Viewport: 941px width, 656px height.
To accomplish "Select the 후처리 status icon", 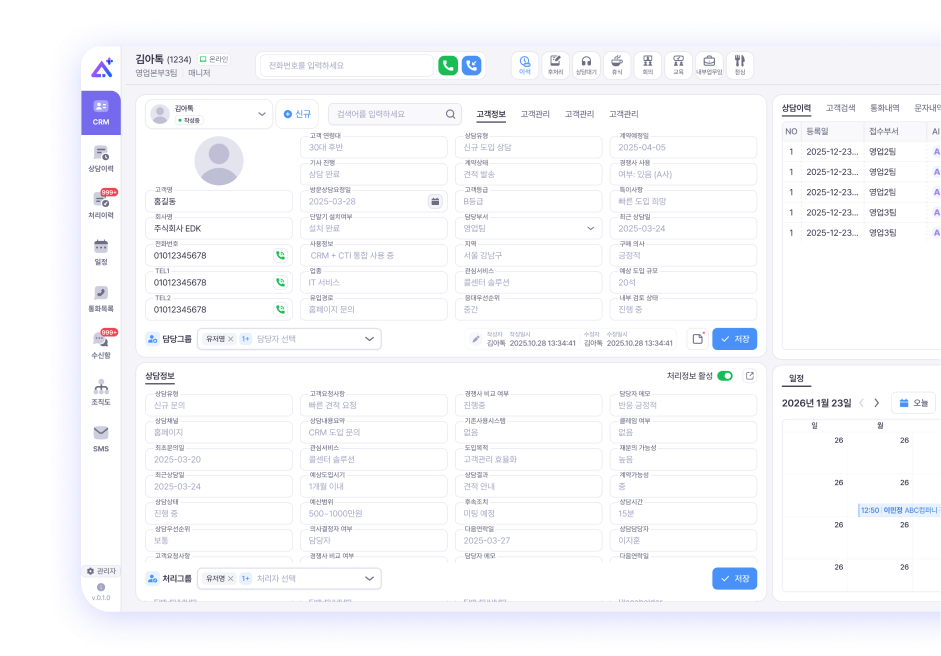I will point(555,65).
